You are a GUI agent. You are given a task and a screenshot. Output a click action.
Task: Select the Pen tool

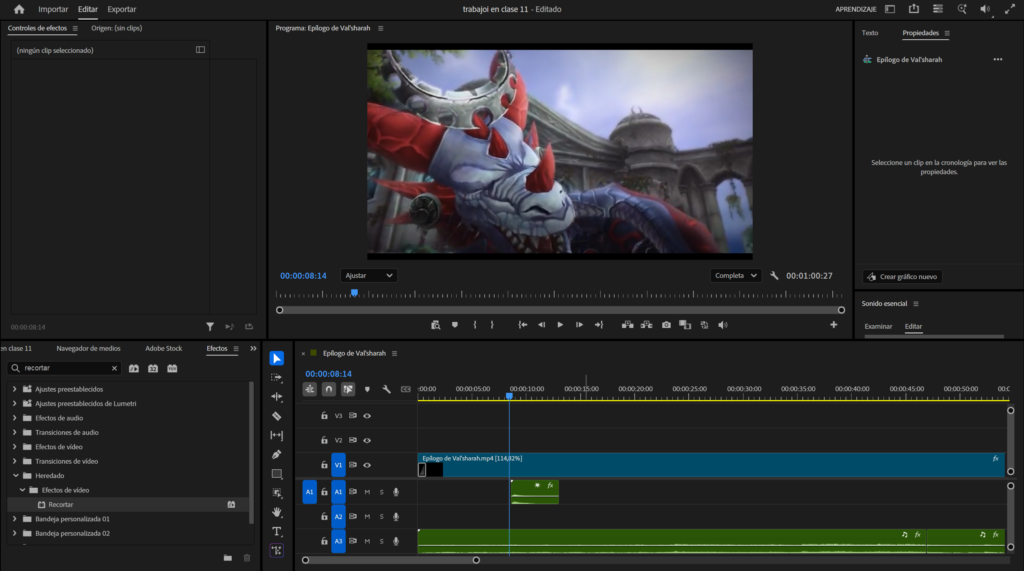click(x=276, y=454)
